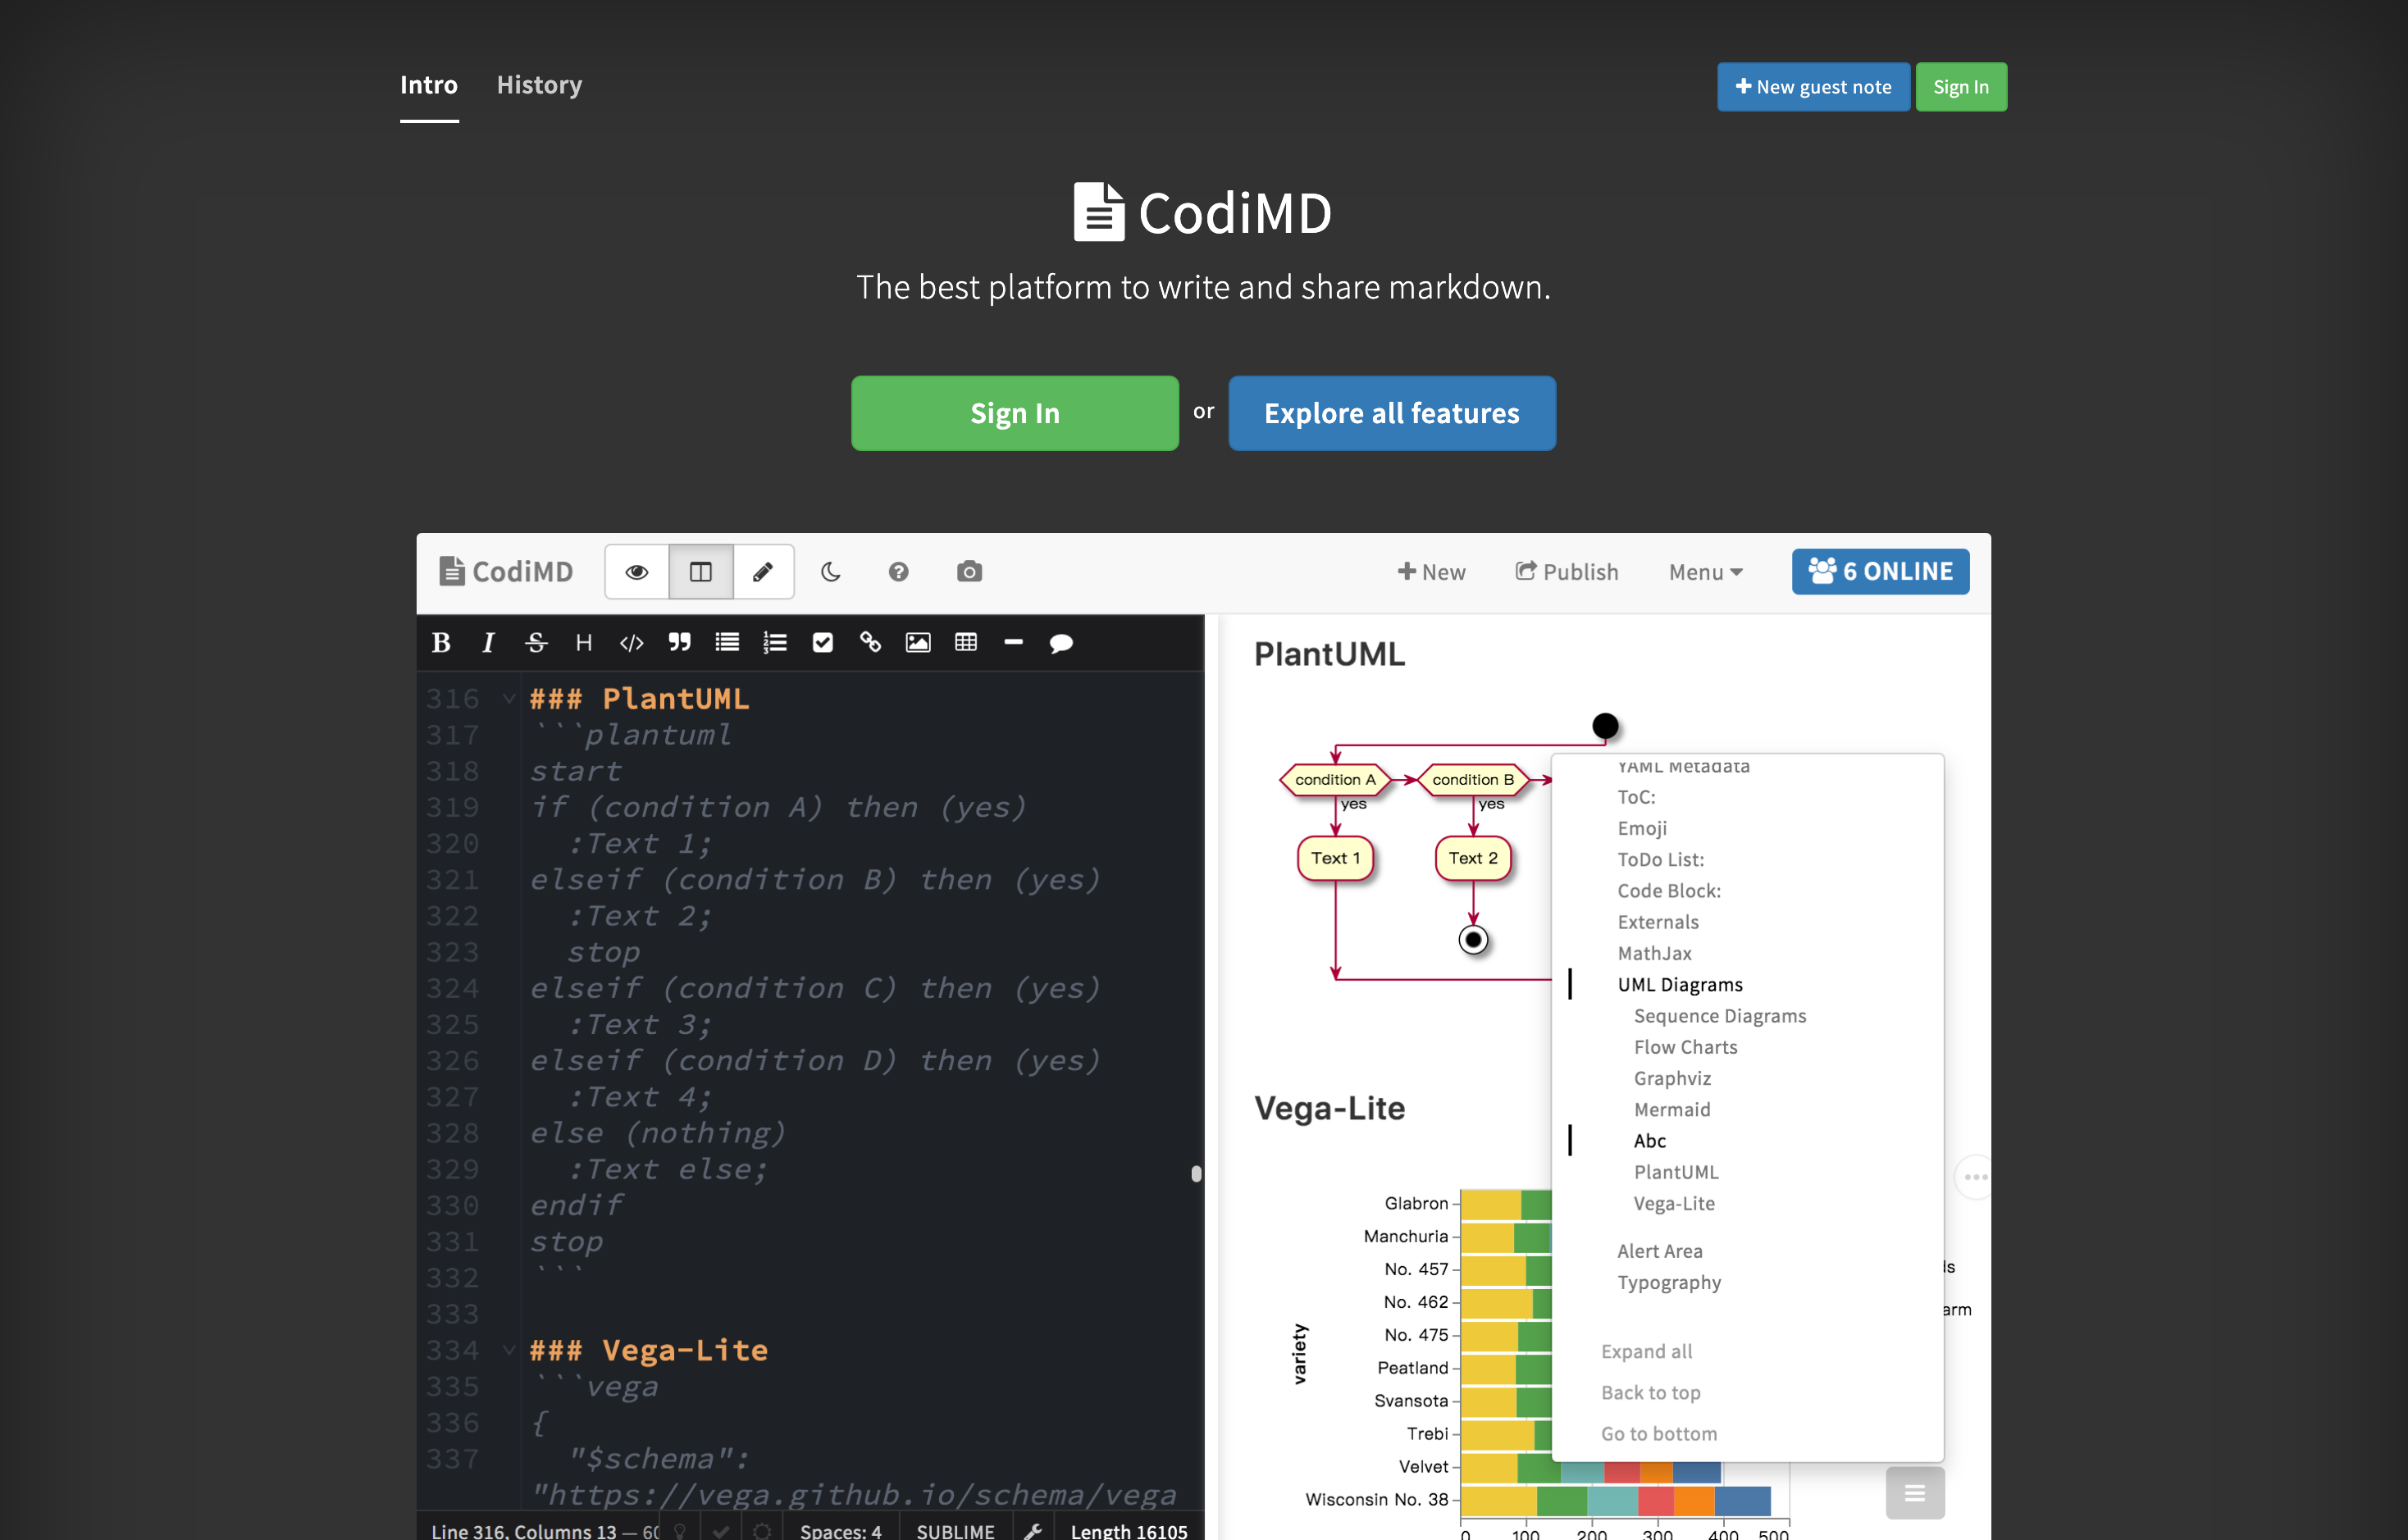Switch to edit-only pencil mode
The width and height of the screenshot is (2408, 1540).
click(763, 572)
